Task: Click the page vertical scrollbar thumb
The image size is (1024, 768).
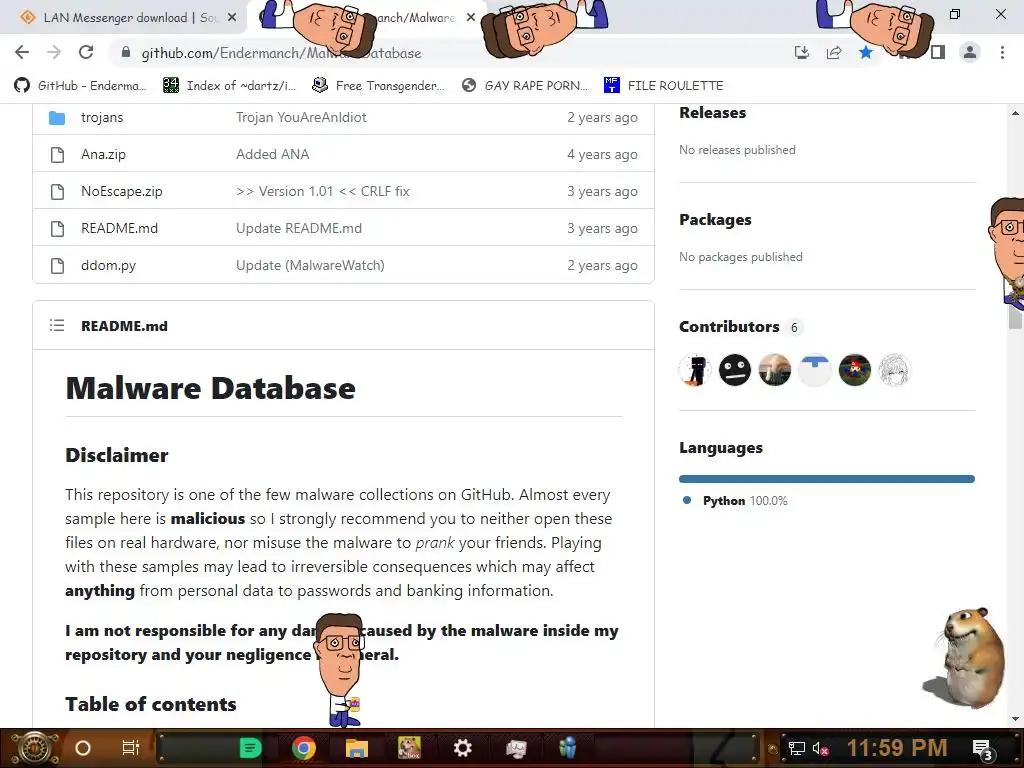Action: click(x=1016, y=317)
